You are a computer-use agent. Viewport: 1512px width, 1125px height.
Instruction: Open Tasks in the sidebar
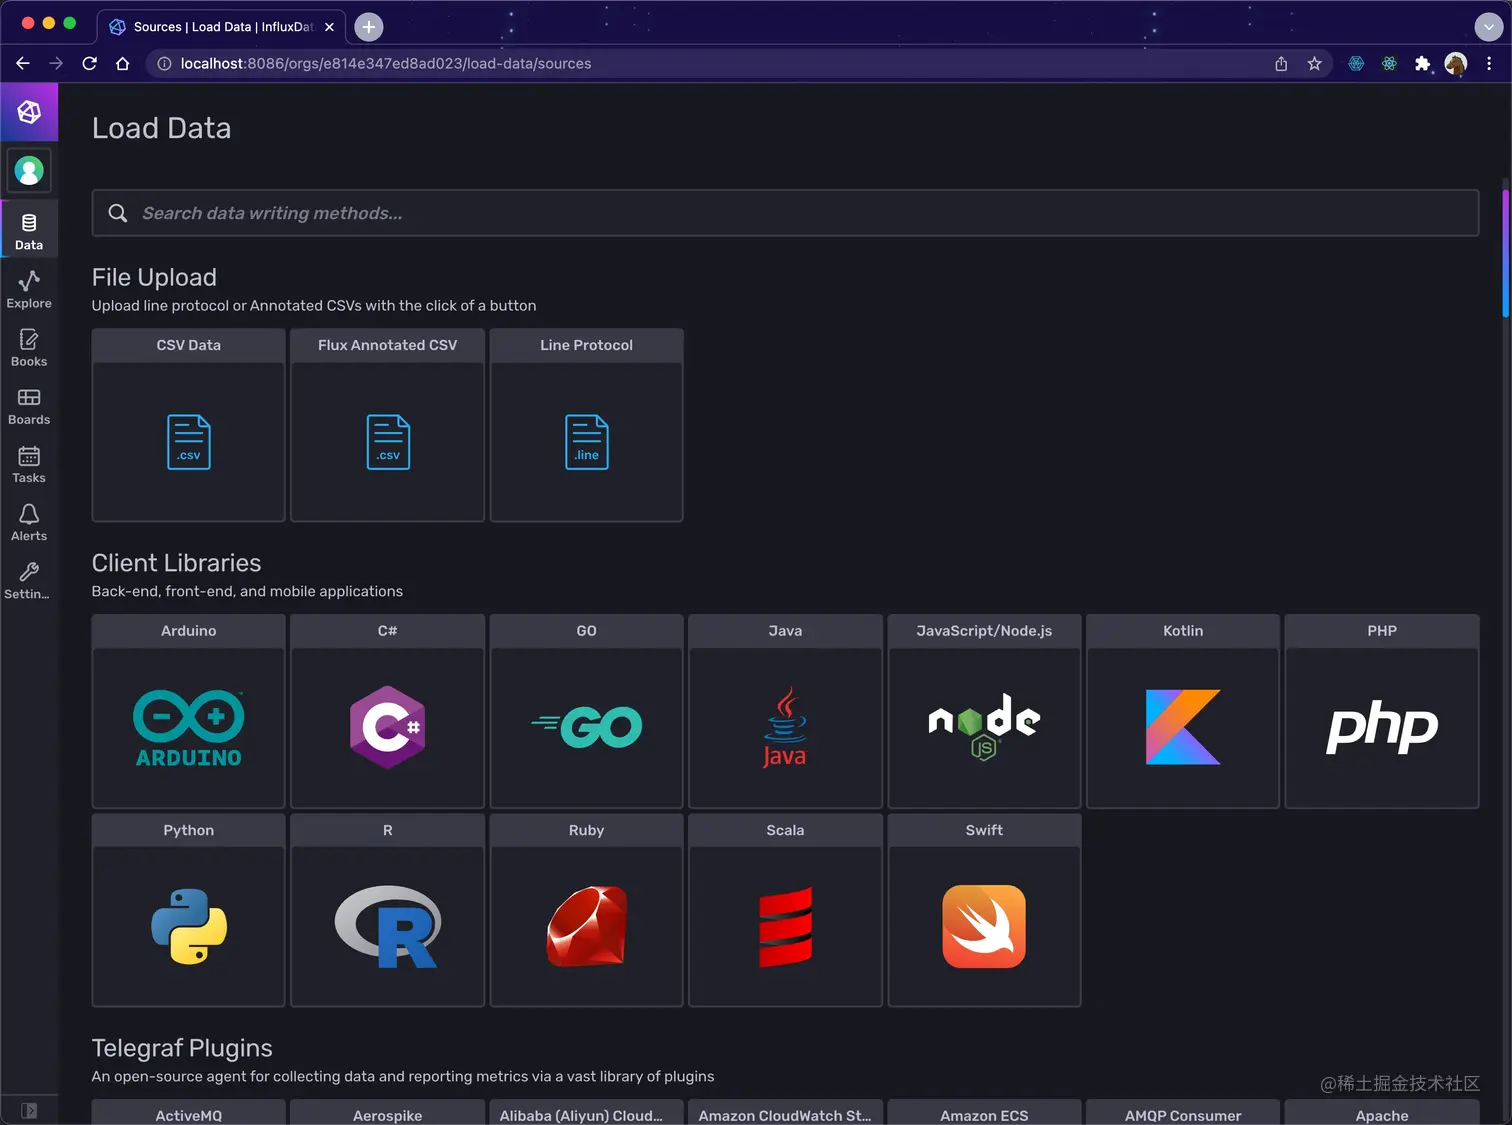tap(28, 463)
